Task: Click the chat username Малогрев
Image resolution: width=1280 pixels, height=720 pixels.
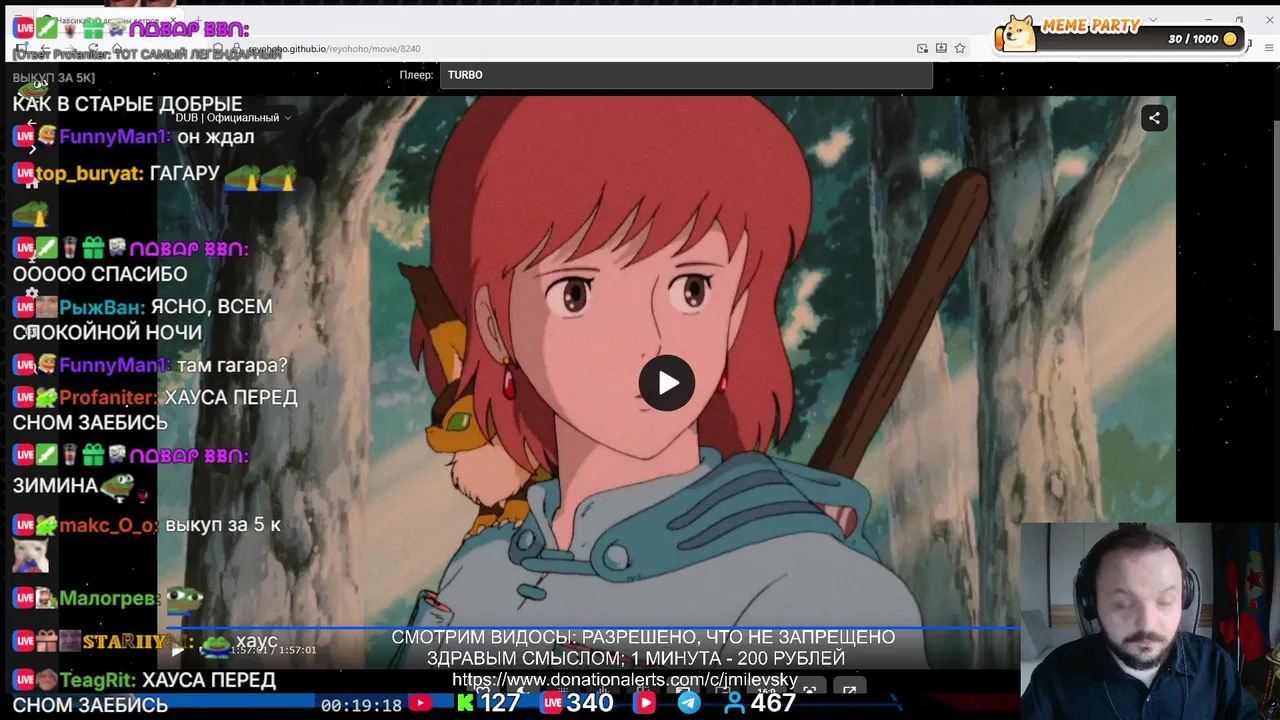Action: (x=110, y=598)
